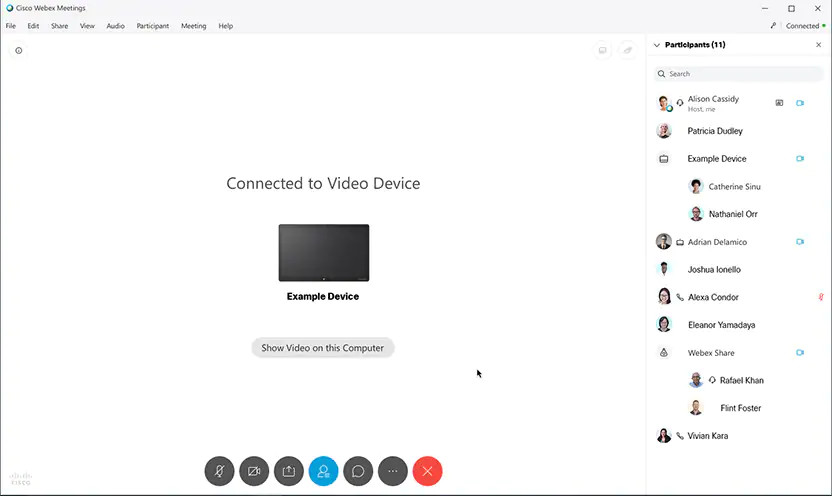Viewport: 832px width, 496px height.
Task: Open the meeting info icon
Action: (x=19, y=50)
